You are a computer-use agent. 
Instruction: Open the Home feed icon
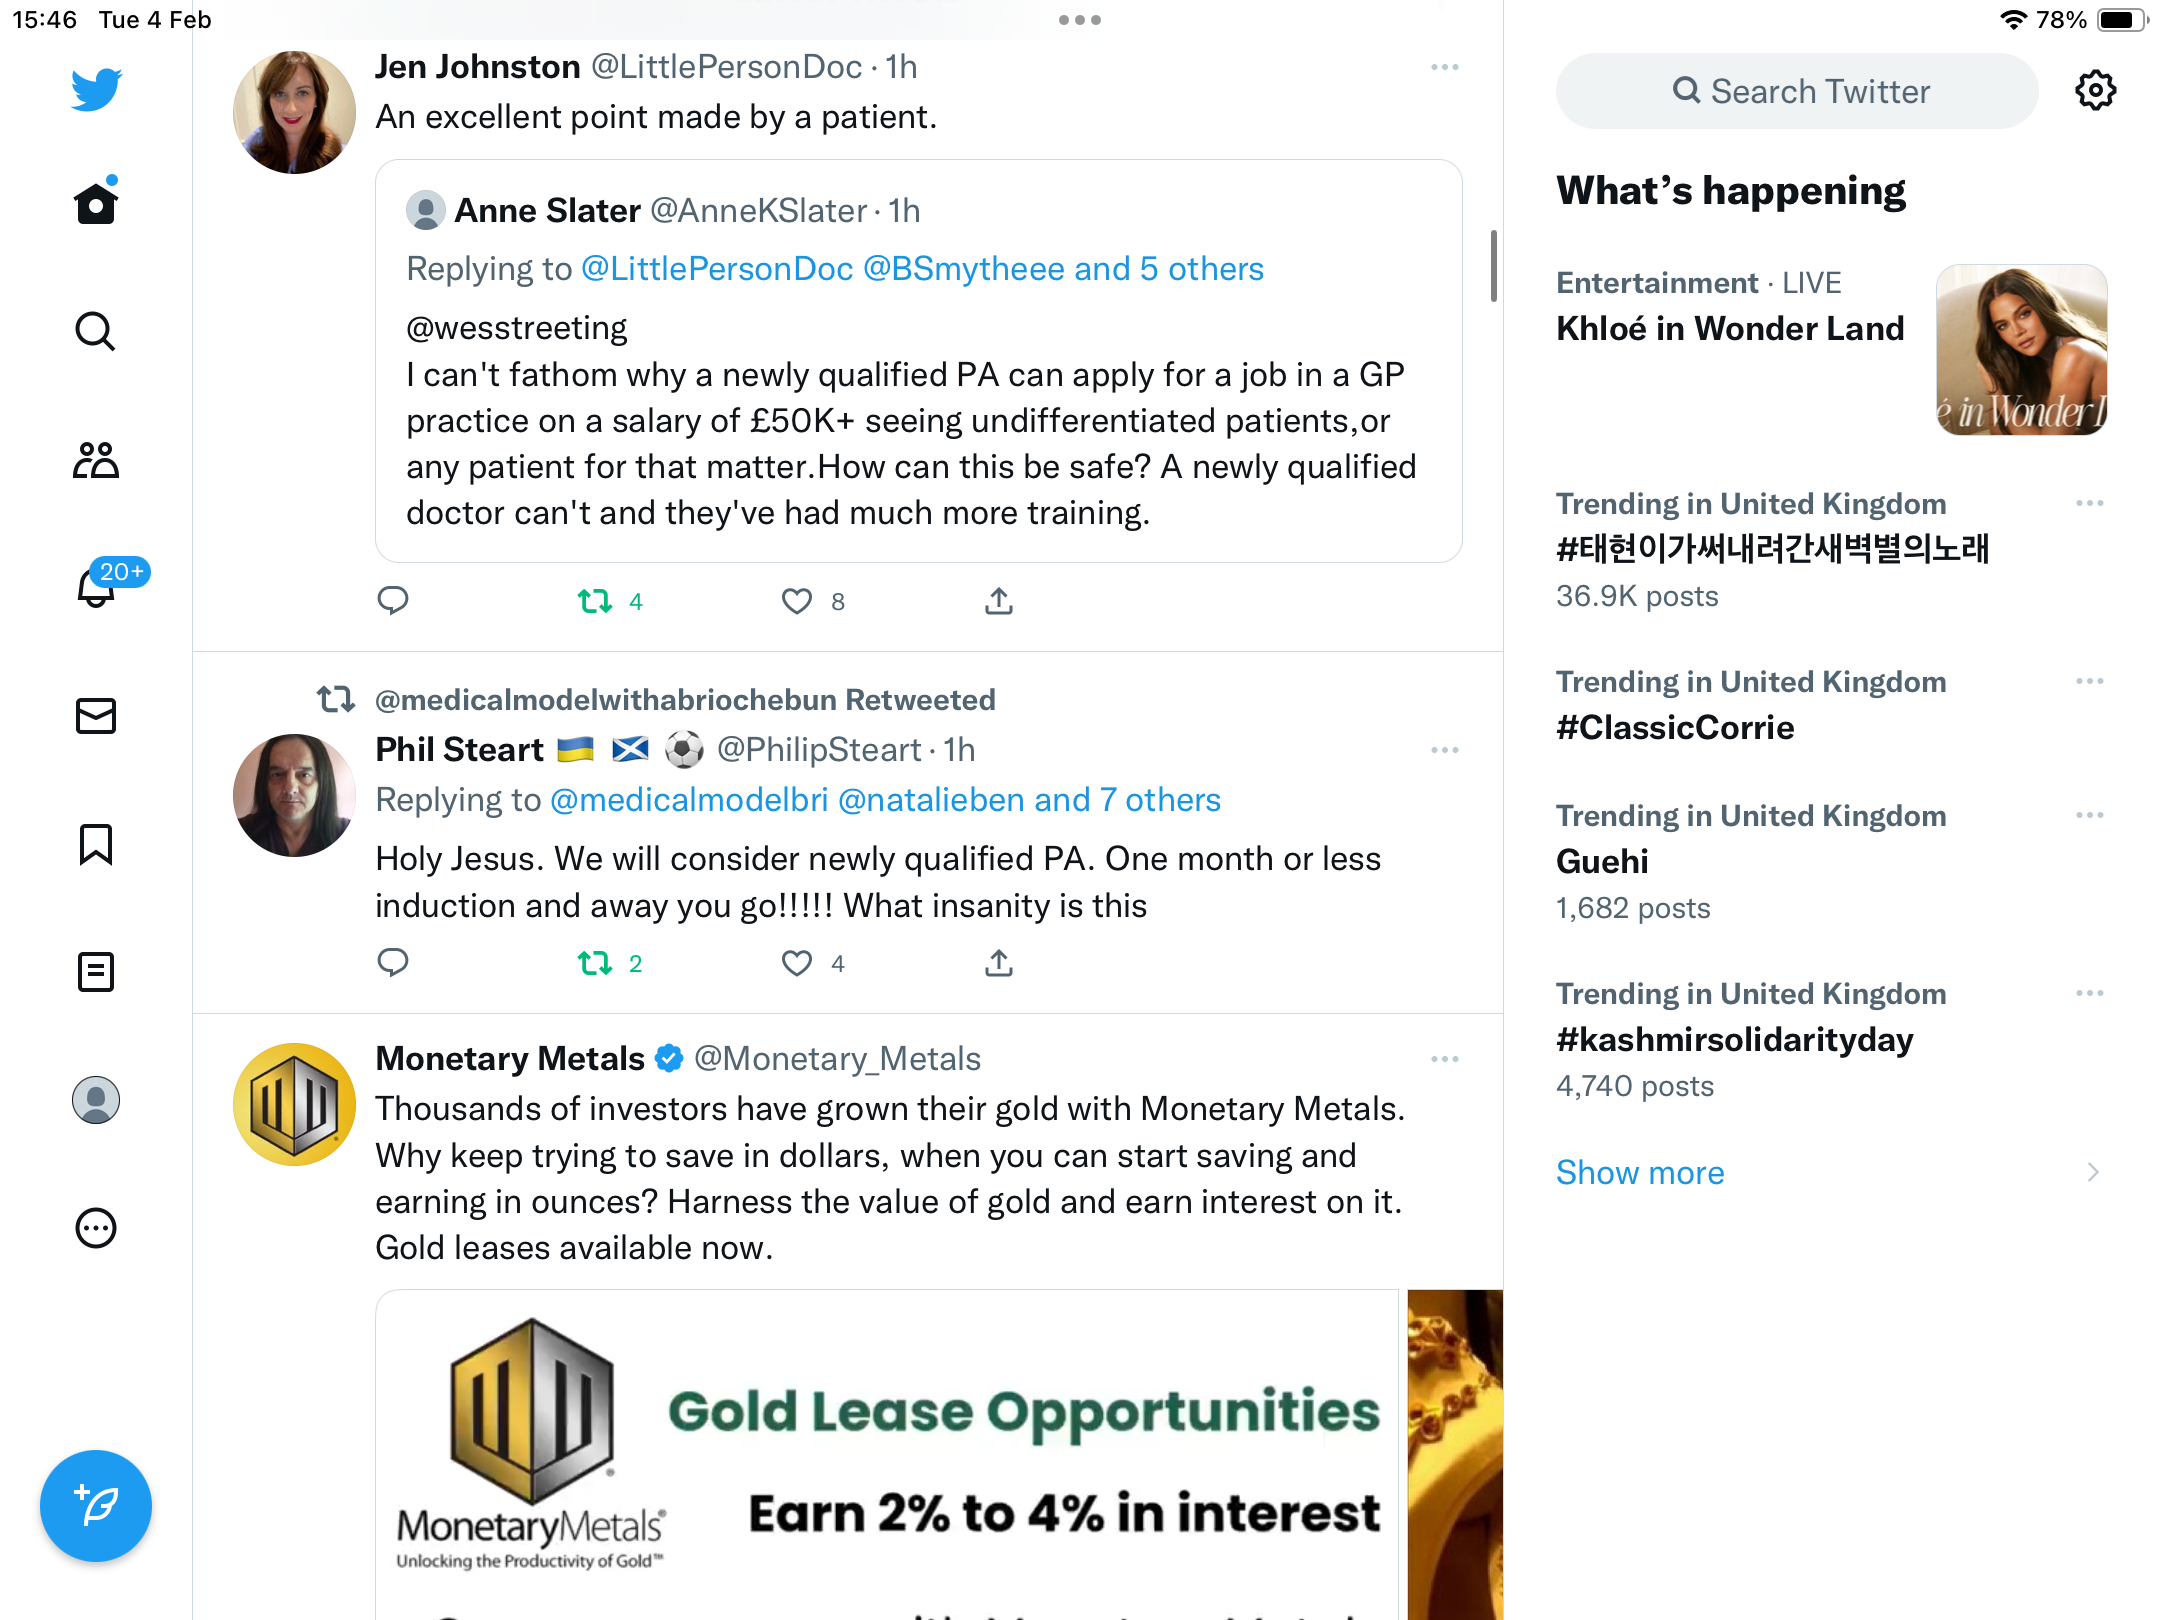pyautogui.click(x=96, y=203)
